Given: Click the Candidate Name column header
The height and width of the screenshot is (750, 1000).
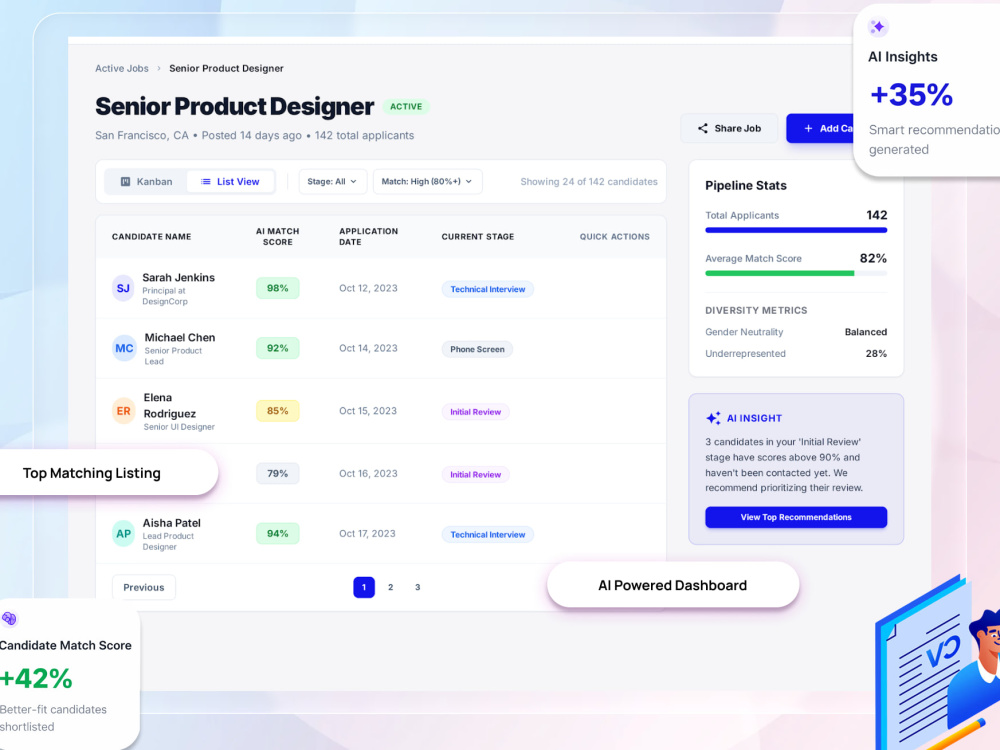Looking at the screenshot, I should point(151,237).
